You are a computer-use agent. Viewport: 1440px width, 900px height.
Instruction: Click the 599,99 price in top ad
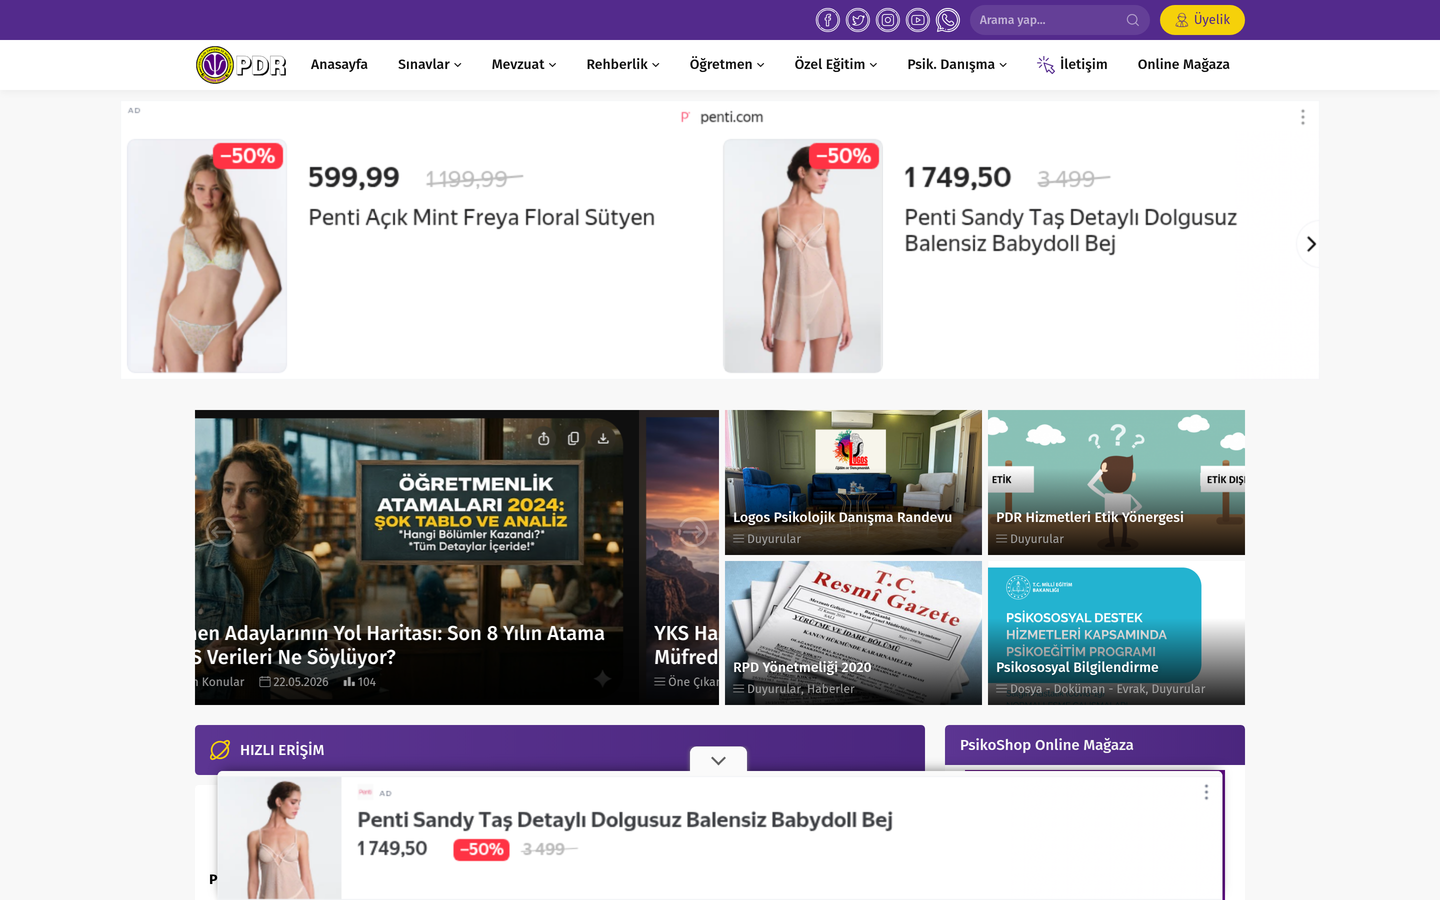[354, 178]
